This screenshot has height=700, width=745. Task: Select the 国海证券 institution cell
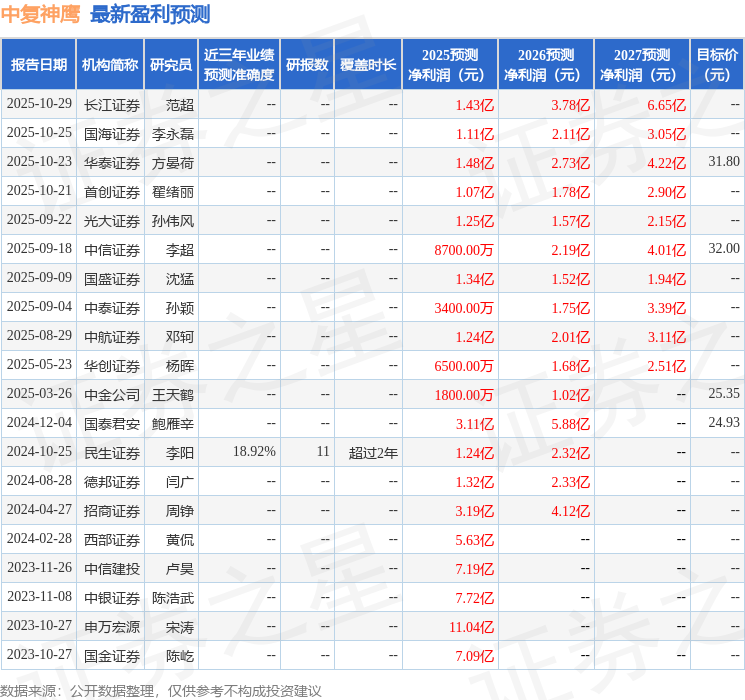coord(112,134)
